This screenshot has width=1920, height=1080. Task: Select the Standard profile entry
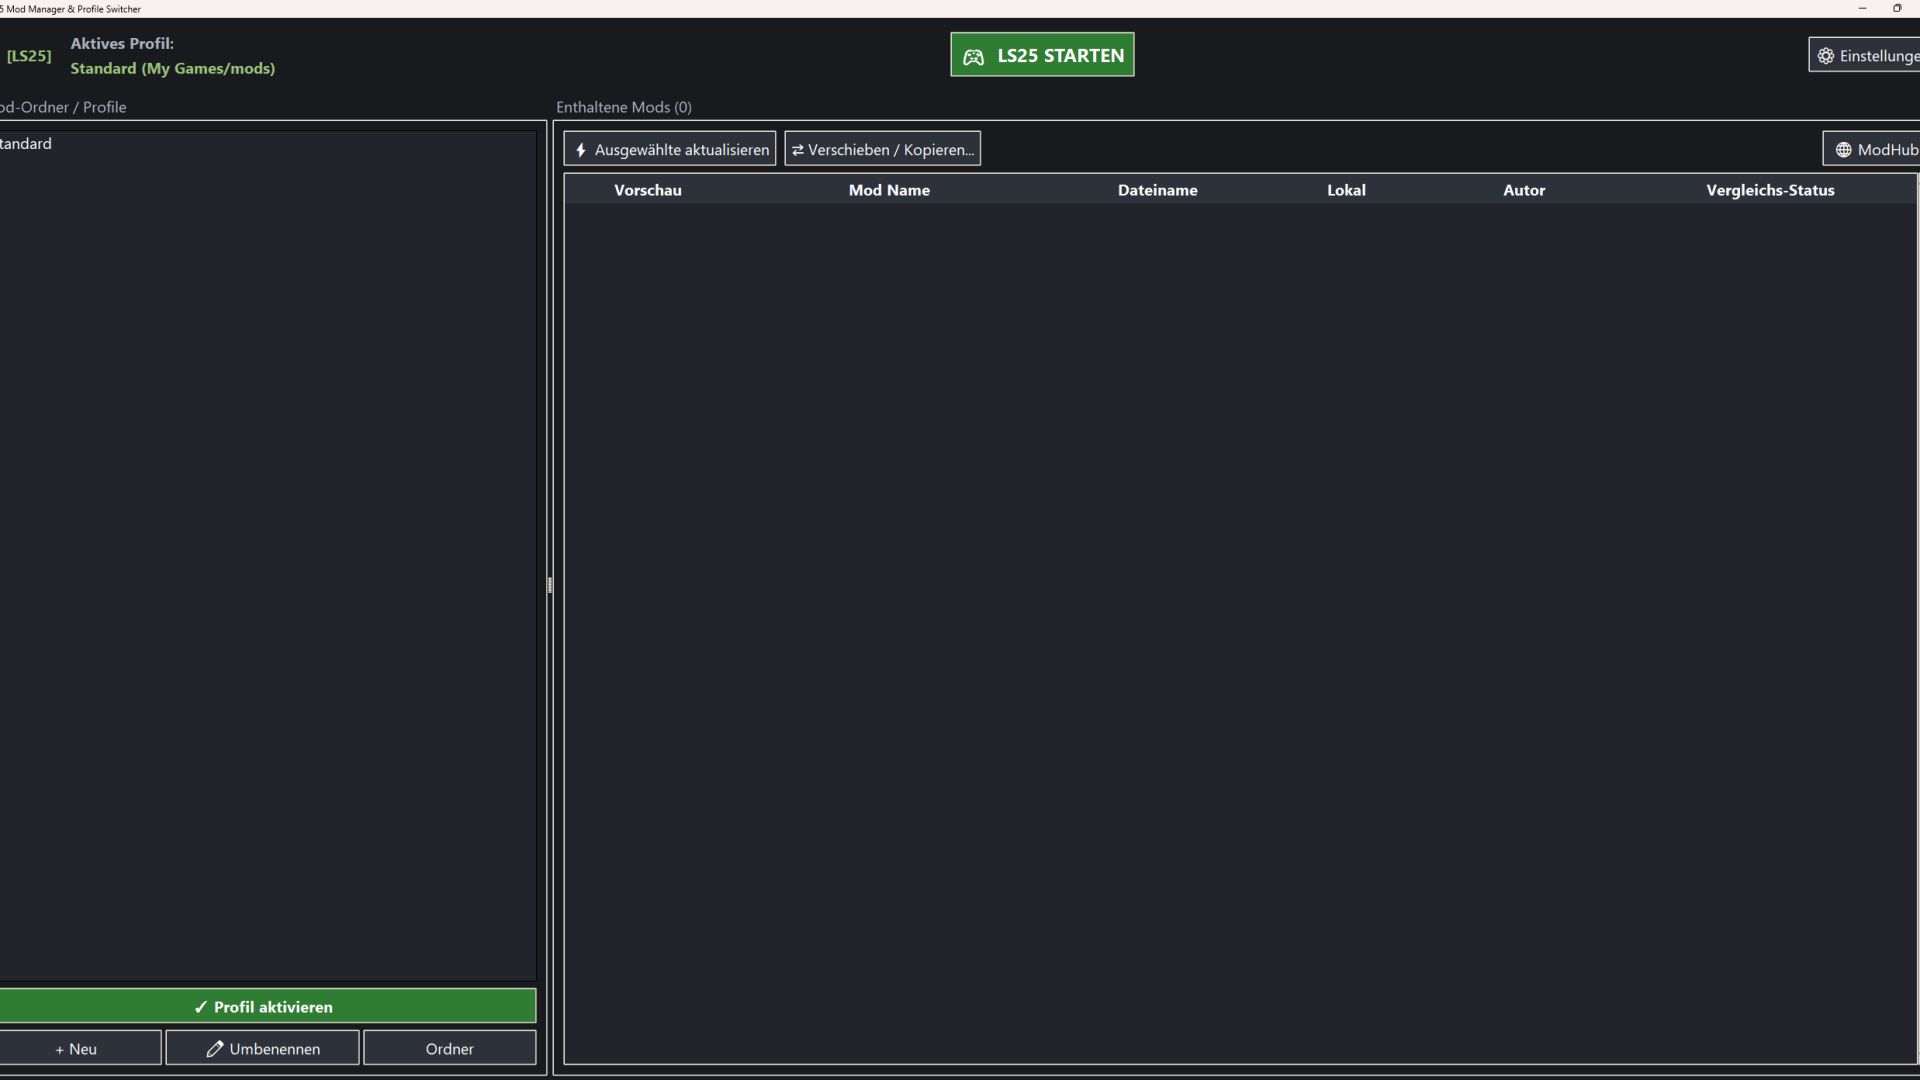[x=266, y=144]
